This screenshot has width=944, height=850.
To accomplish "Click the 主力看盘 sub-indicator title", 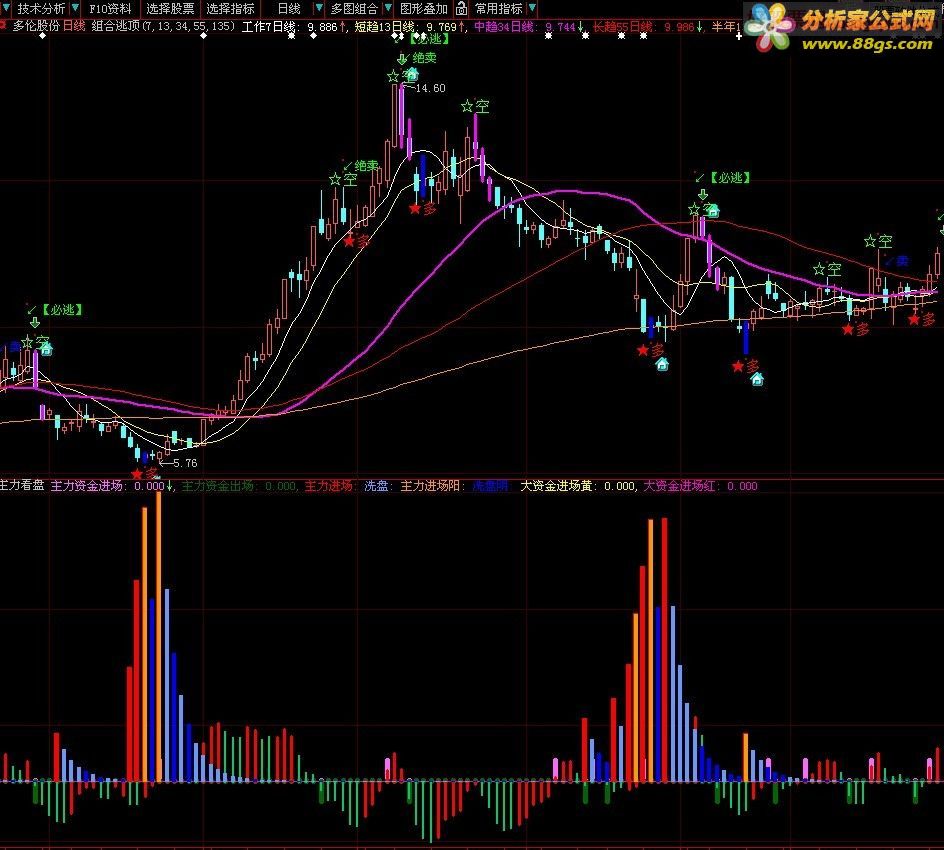I will 22,485.
